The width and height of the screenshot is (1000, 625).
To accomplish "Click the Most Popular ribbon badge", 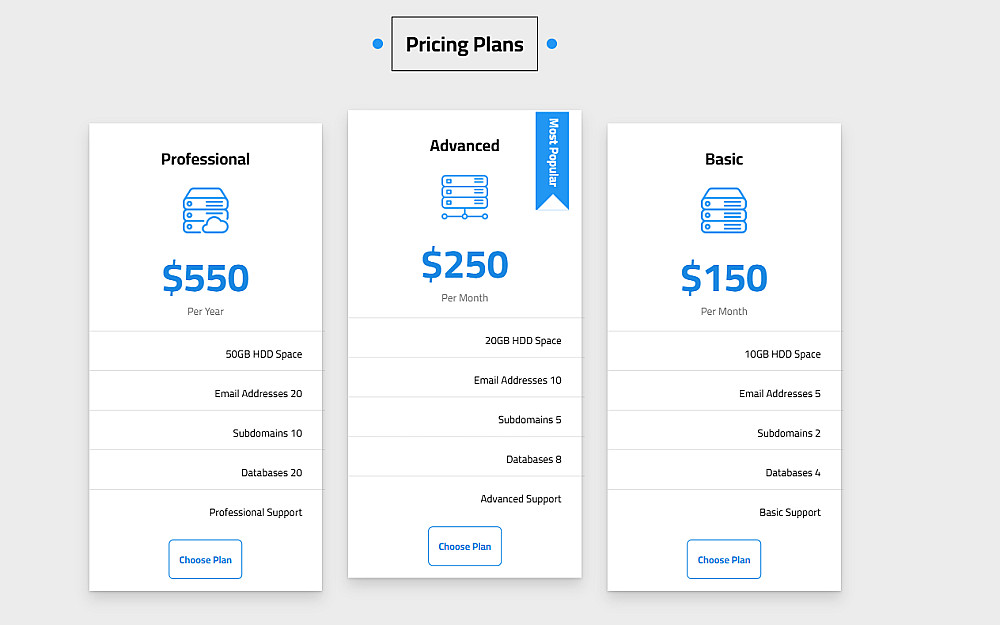I will pos(552,158).
